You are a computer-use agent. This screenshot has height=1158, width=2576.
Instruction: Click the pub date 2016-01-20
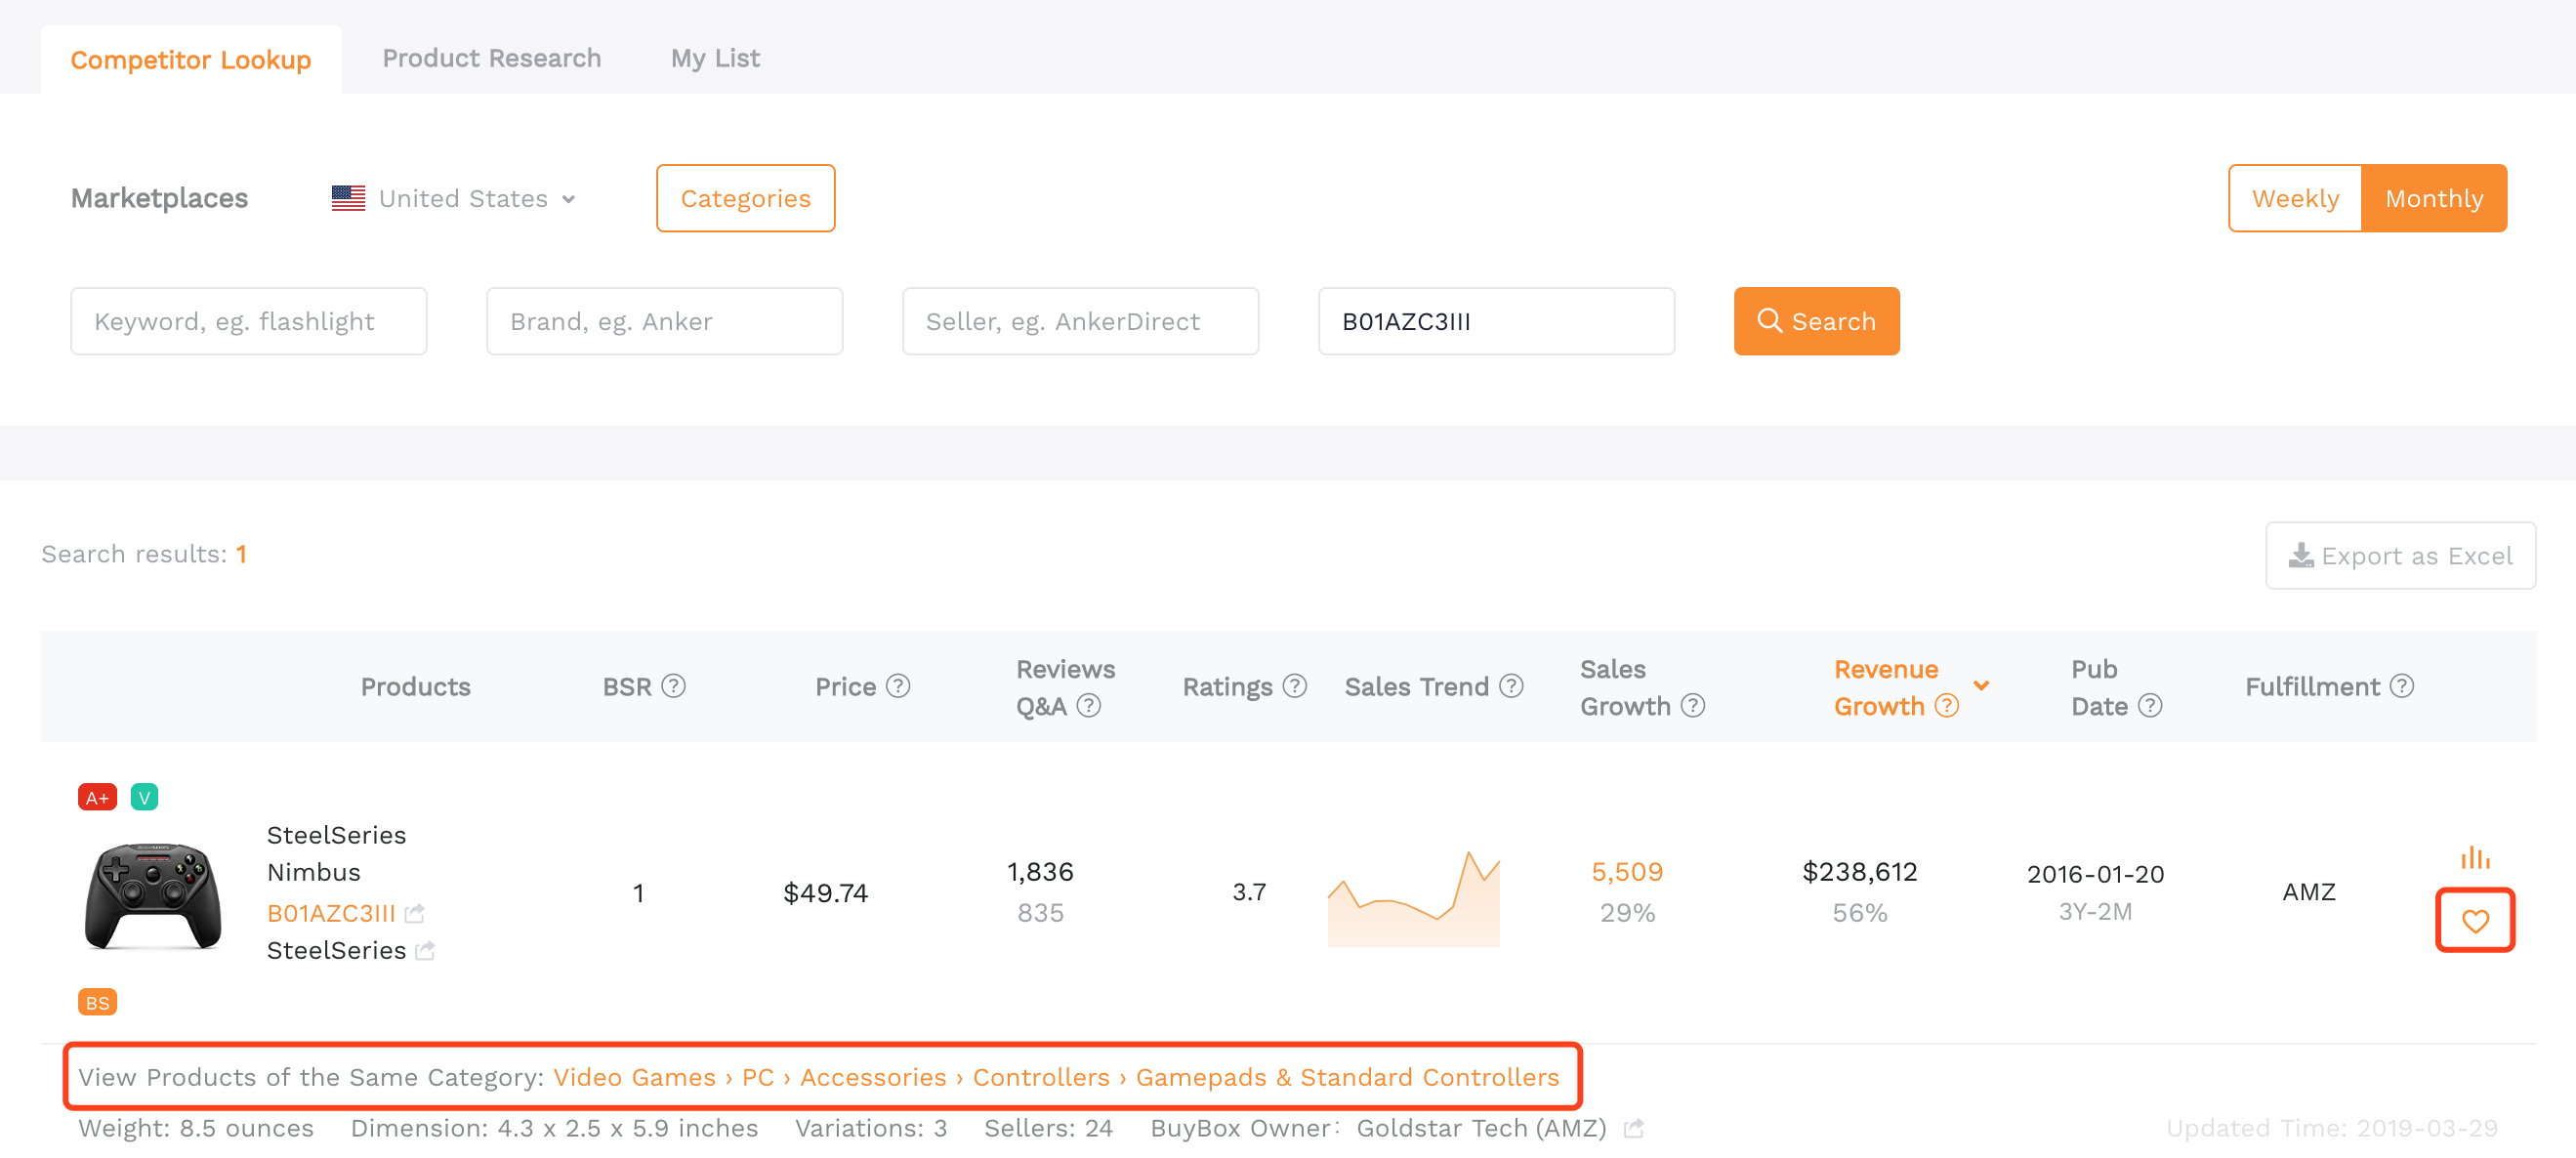(x=2094, y=873)
